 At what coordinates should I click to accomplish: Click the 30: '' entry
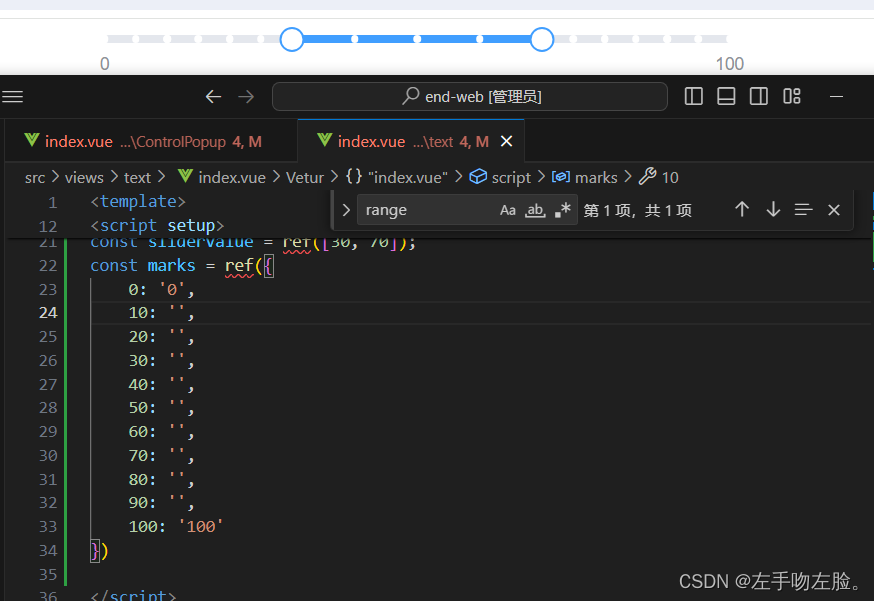point(161,361)
